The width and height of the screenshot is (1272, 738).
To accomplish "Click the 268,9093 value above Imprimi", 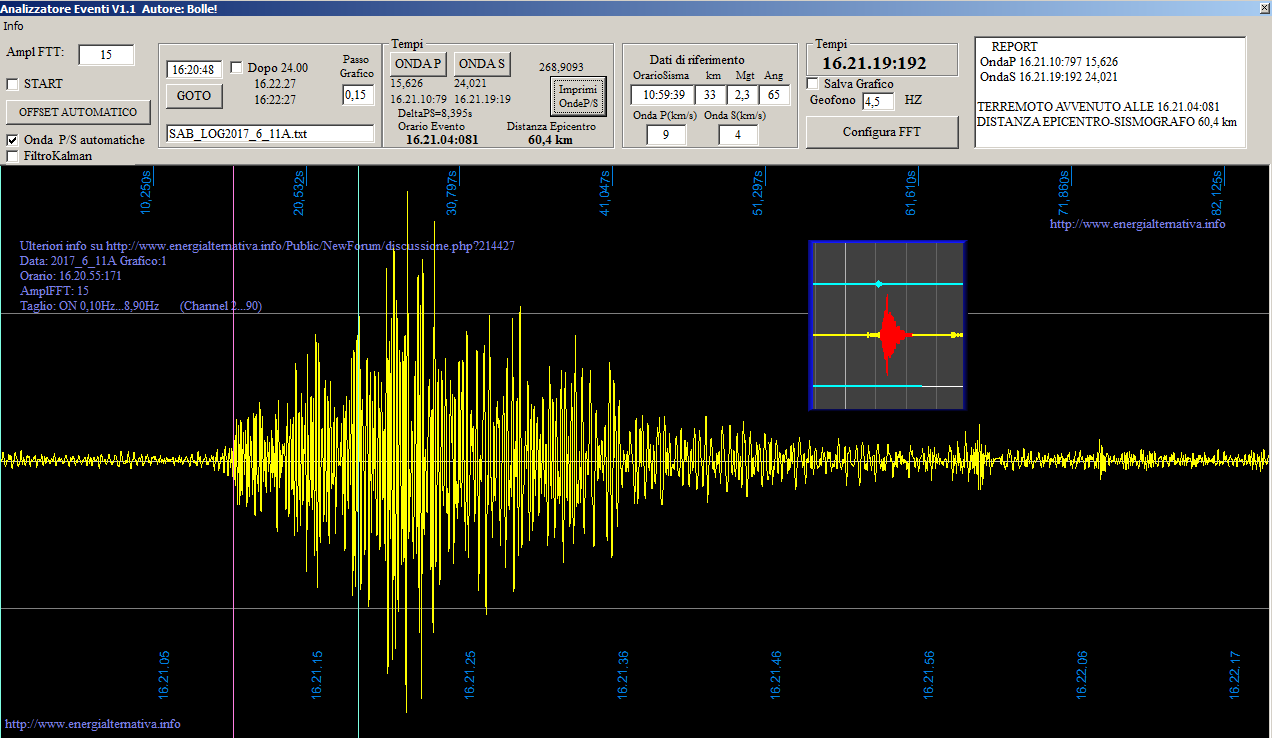I will click(561, 67).
